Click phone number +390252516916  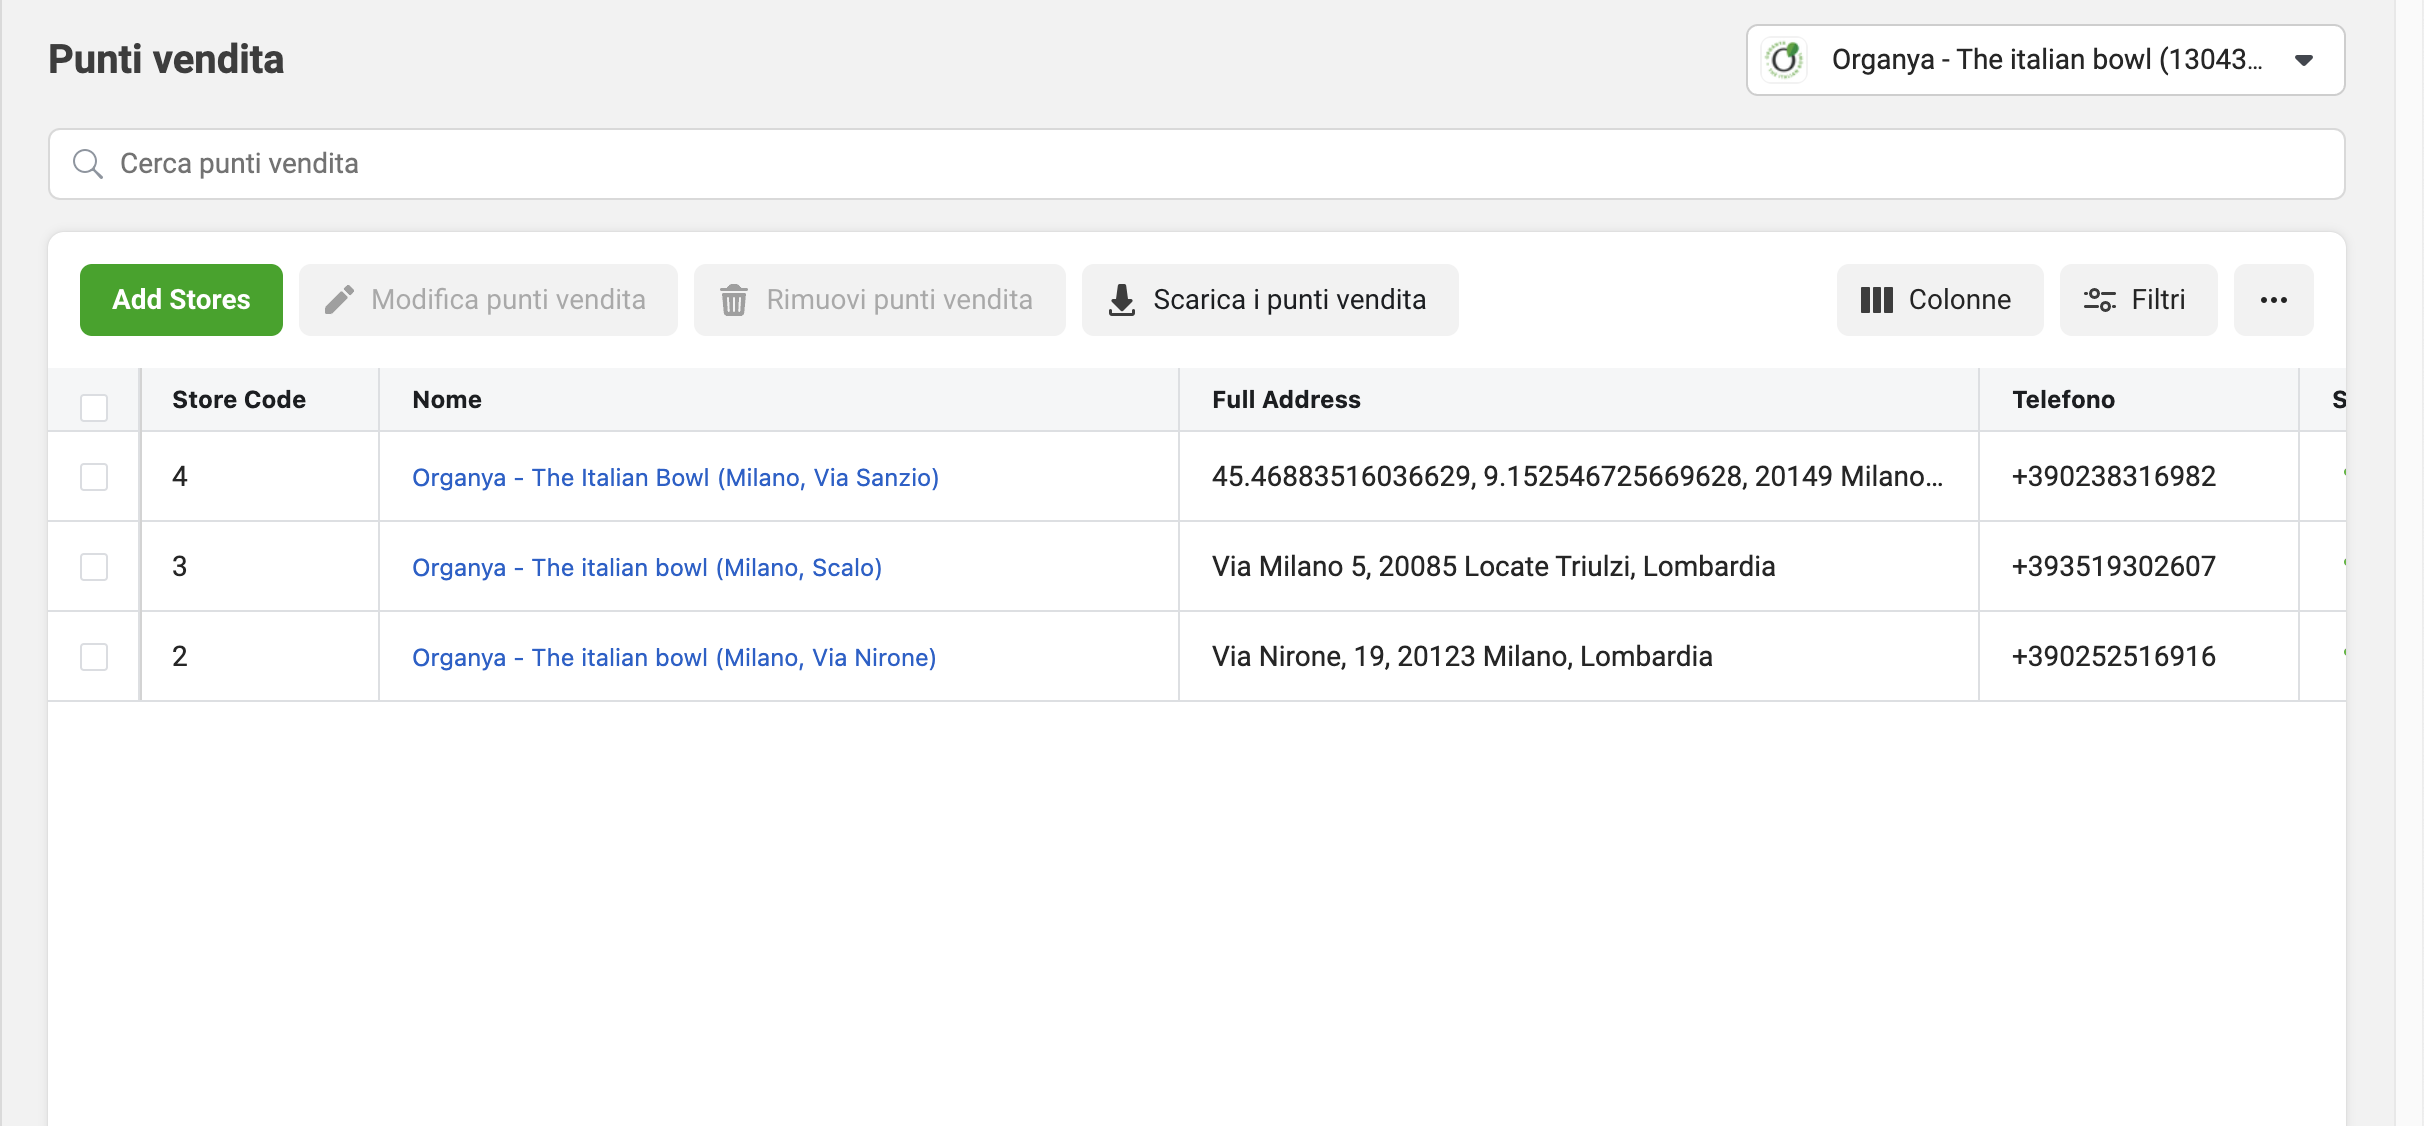[x=2114, y=657]
